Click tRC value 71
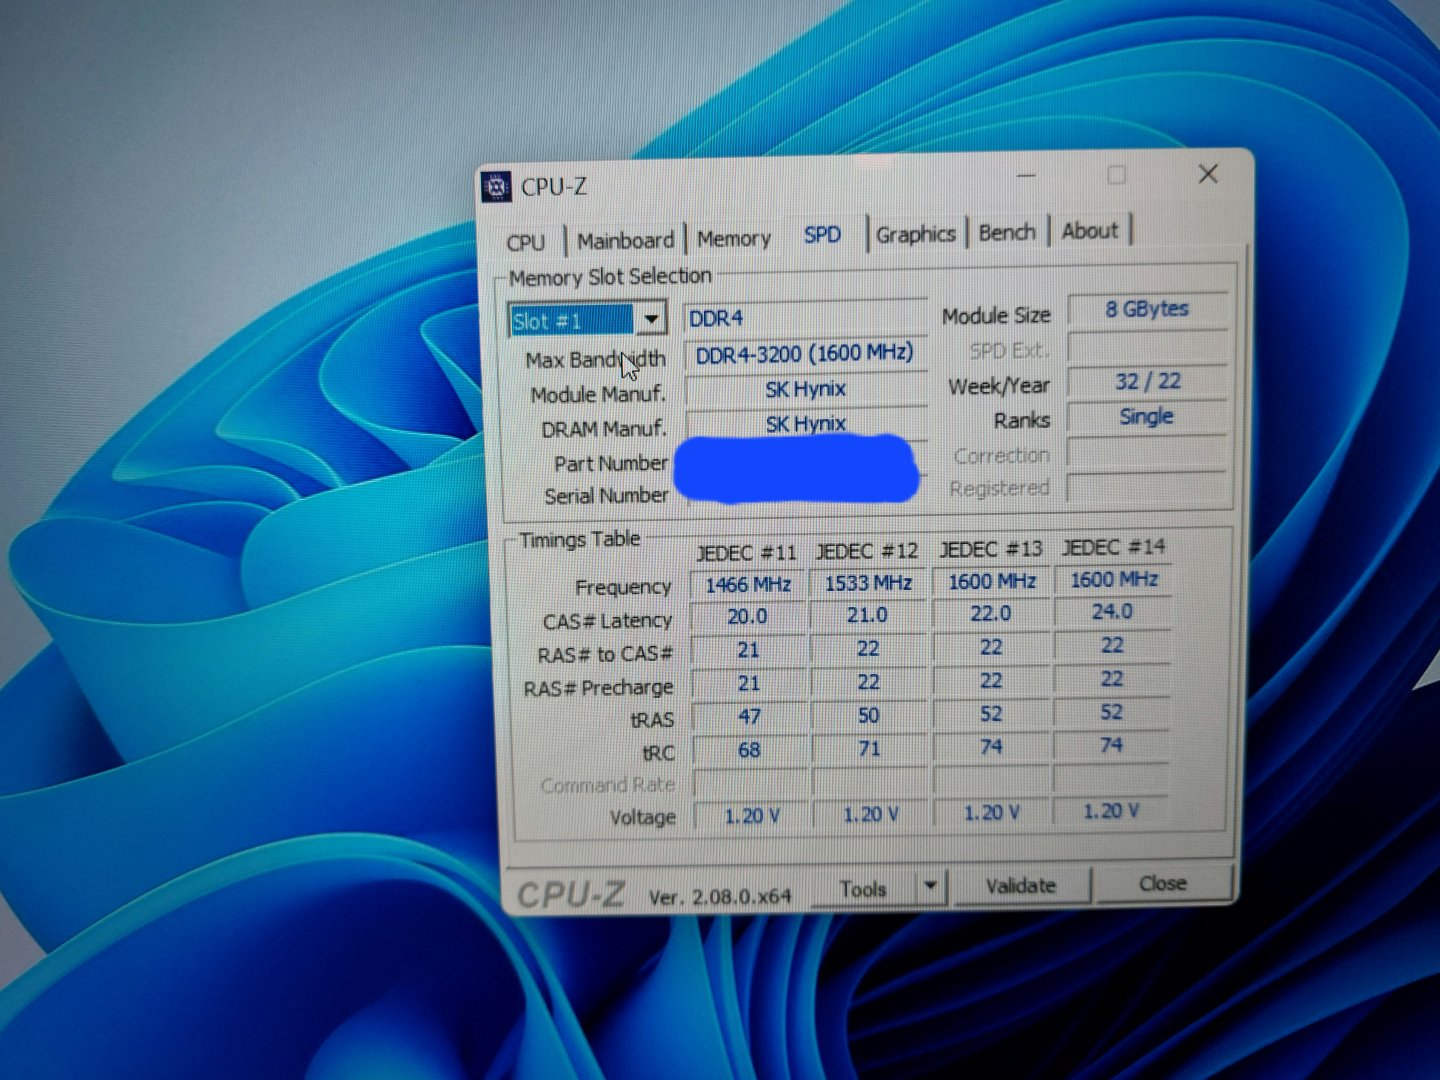Image resolution: width=1440 pixels, height=1080 pixels. tap(869, 748)
